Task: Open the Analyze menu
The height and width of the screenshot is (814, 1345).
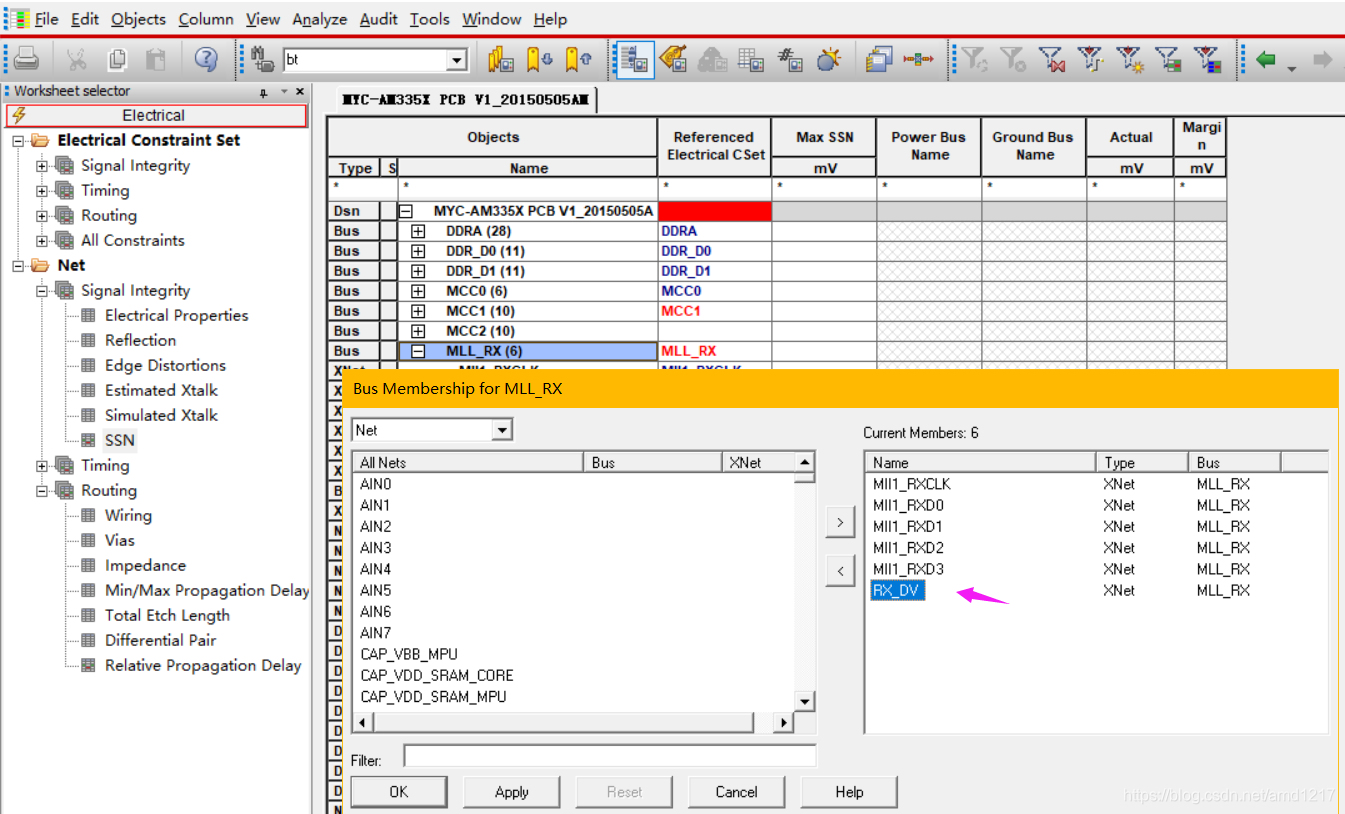Action: coord(319,19)
